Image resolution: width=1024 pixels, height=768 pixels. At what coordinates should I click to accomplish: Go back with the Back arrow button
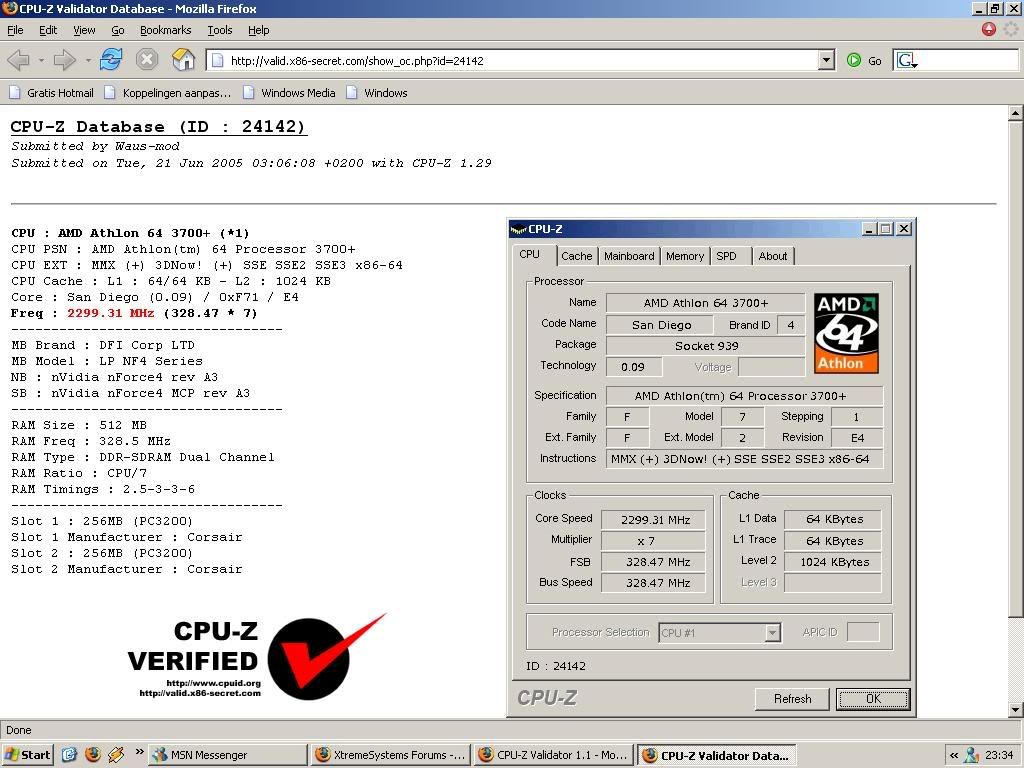[x=19, y=60]
